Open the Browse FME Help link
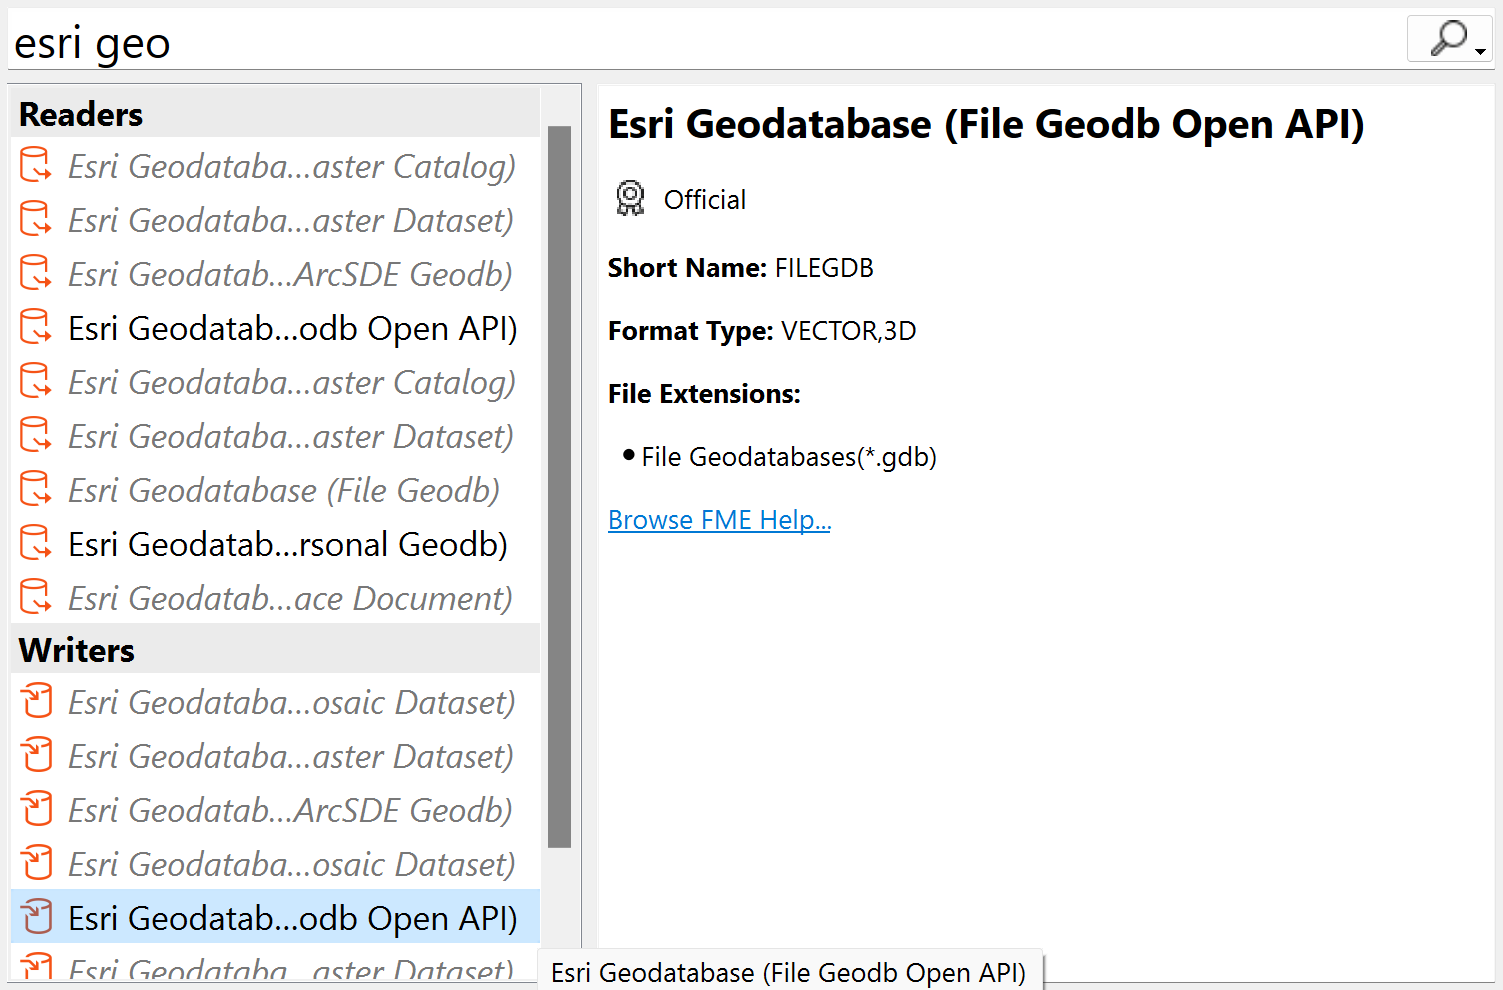 coord(718,519)
